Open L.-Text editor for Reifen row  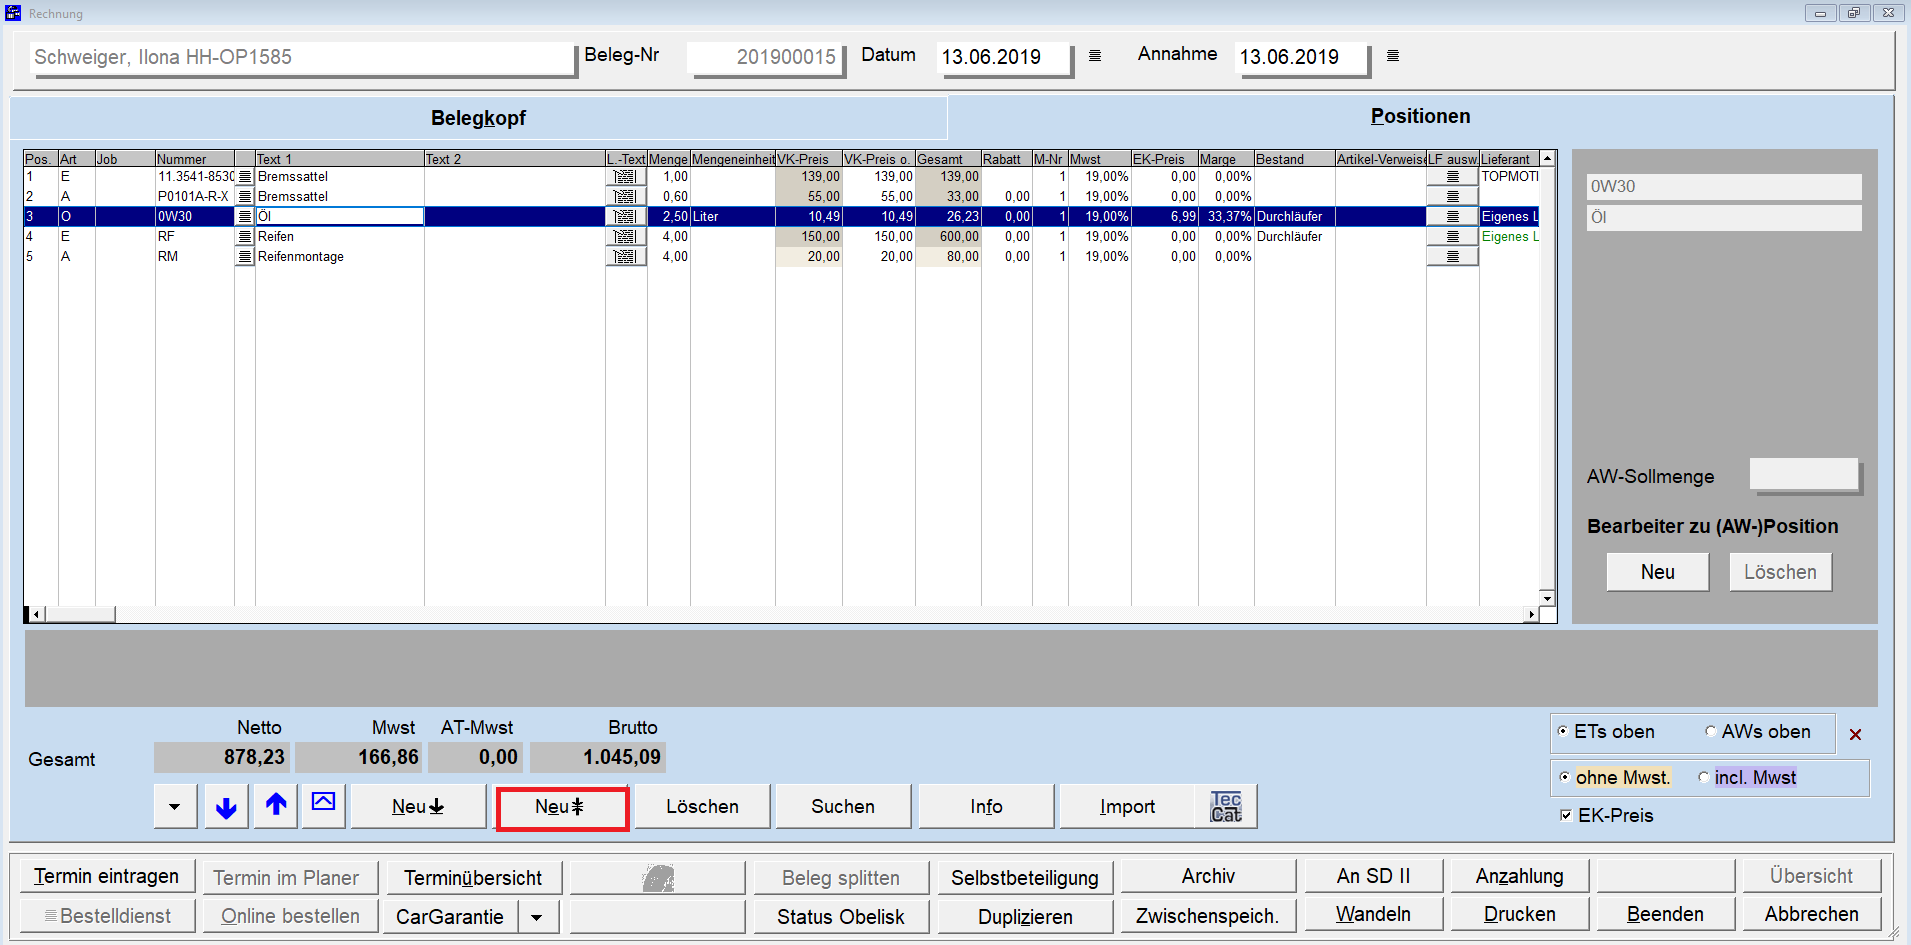(626, 237)
